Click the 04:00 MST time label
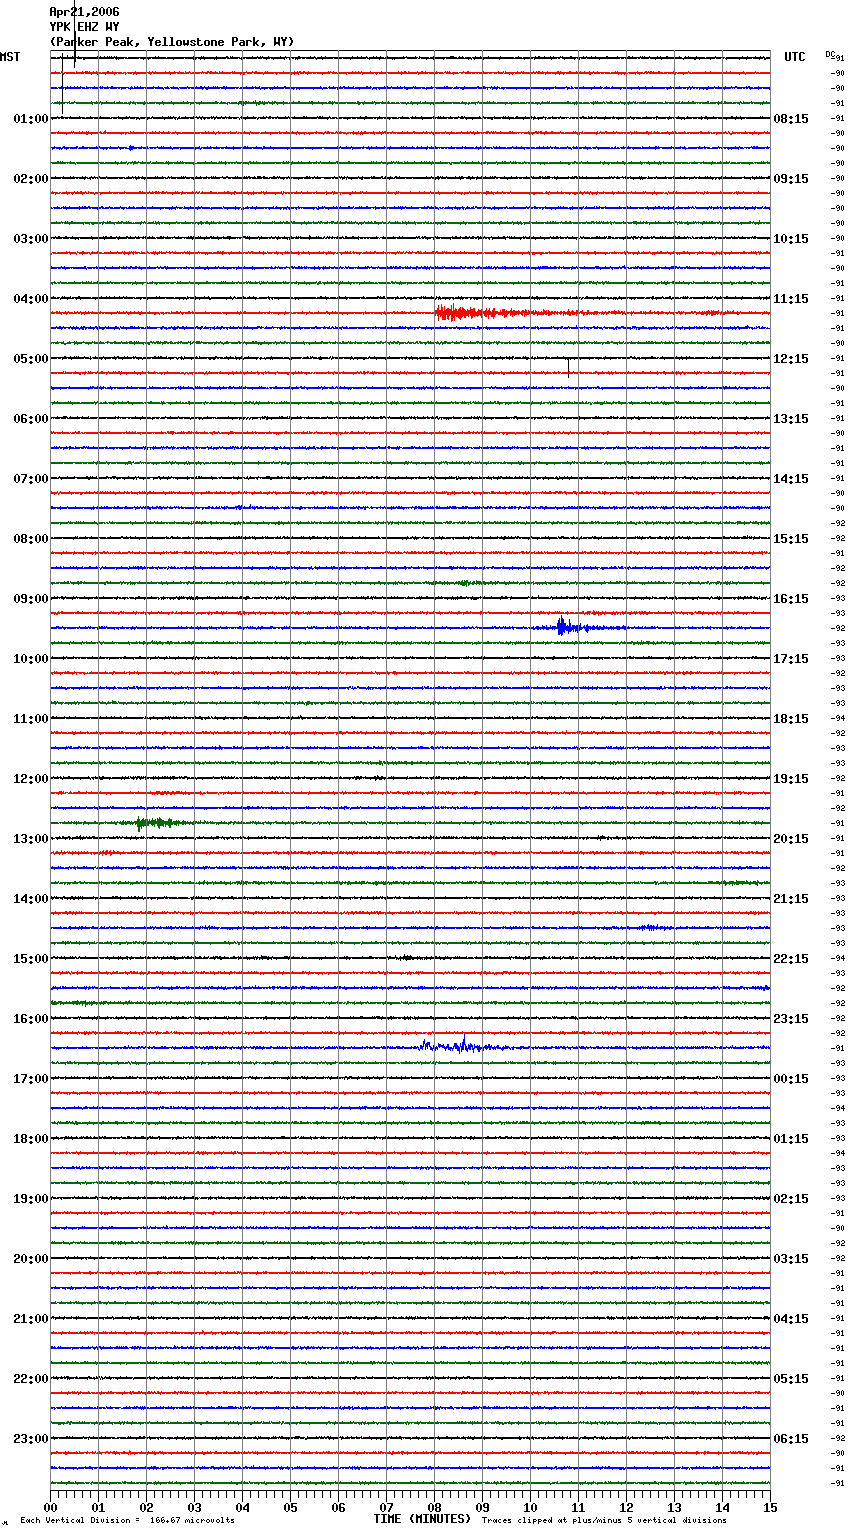 31,299
